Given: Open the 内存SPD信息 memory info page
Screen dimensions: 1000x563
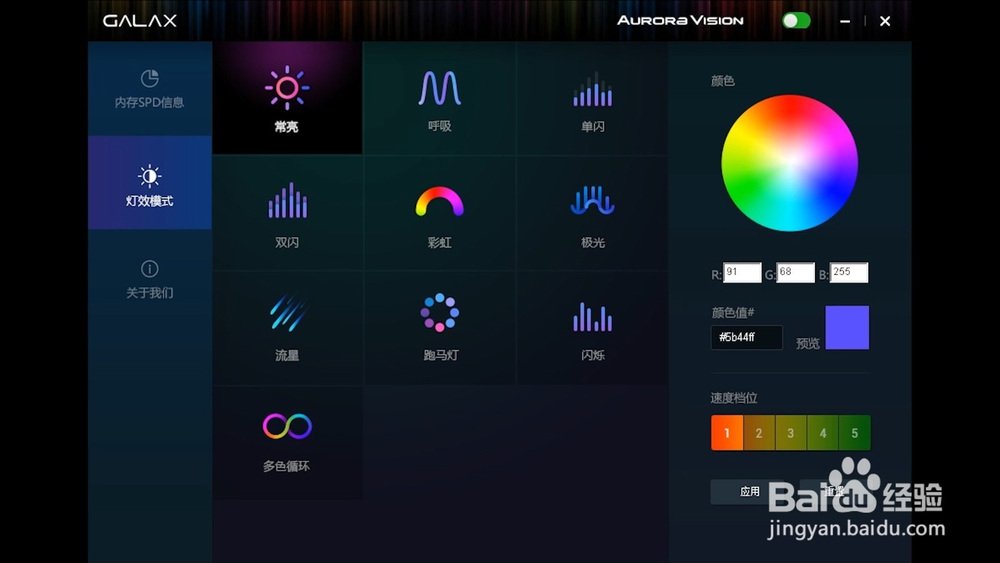Looking at the screenshot, I should [x=150, y=89].
